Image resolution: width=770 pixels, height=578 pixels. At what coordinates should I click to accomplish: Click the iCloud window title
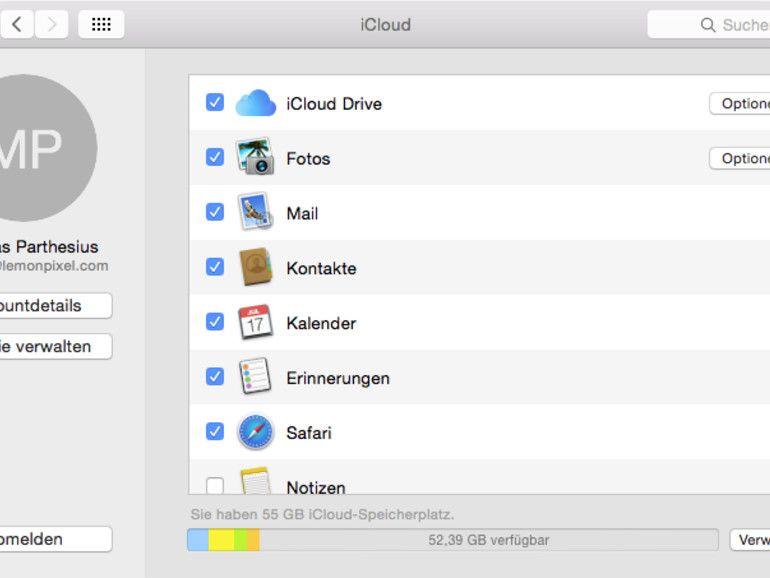point(385,25)
